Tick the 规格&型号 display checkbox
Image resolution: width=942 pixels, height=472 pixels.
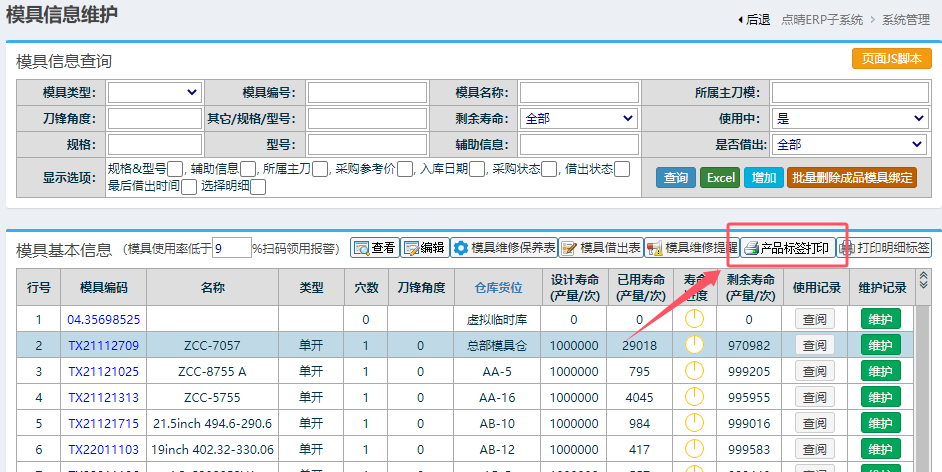[175, 169]
